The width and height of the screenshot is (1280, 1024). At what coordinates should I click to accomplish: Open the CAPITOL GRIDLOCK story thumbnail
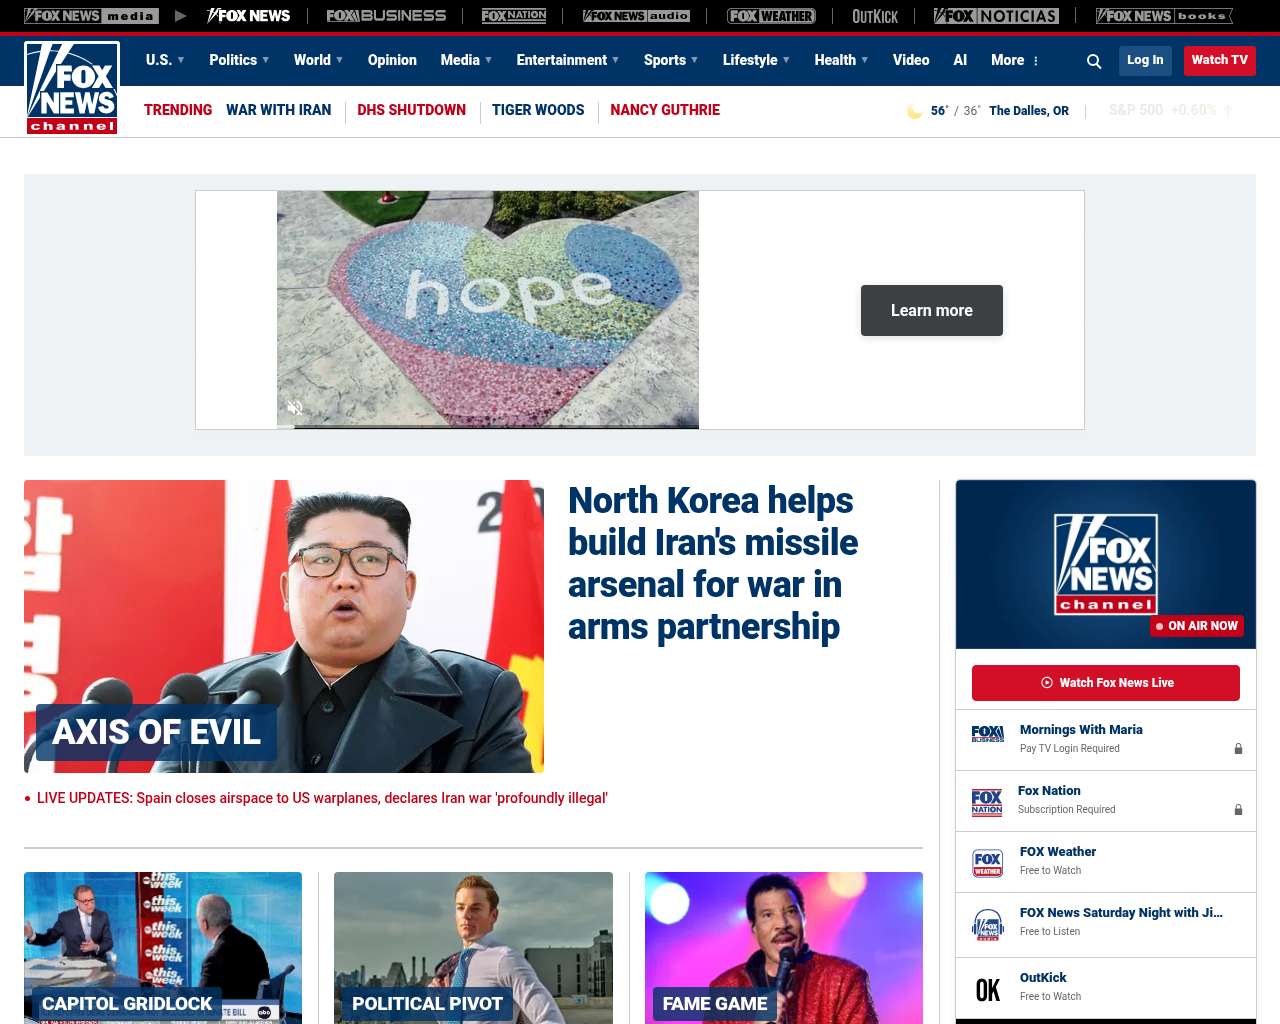point(163,948)
